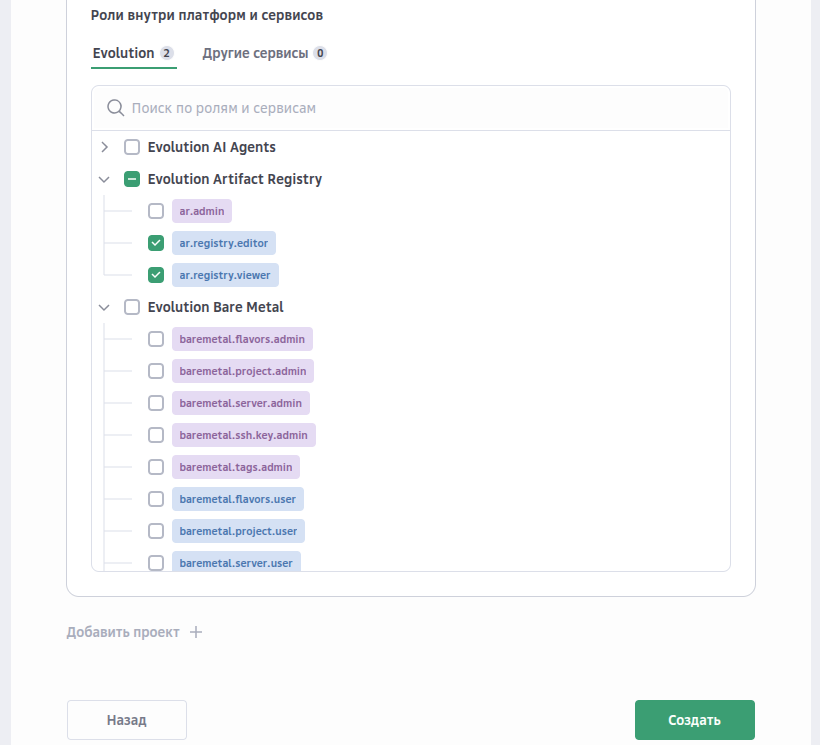Click the Evolution Bare Metal label
The width and height of the screenshot is (820, 745).
pos(215,307)
